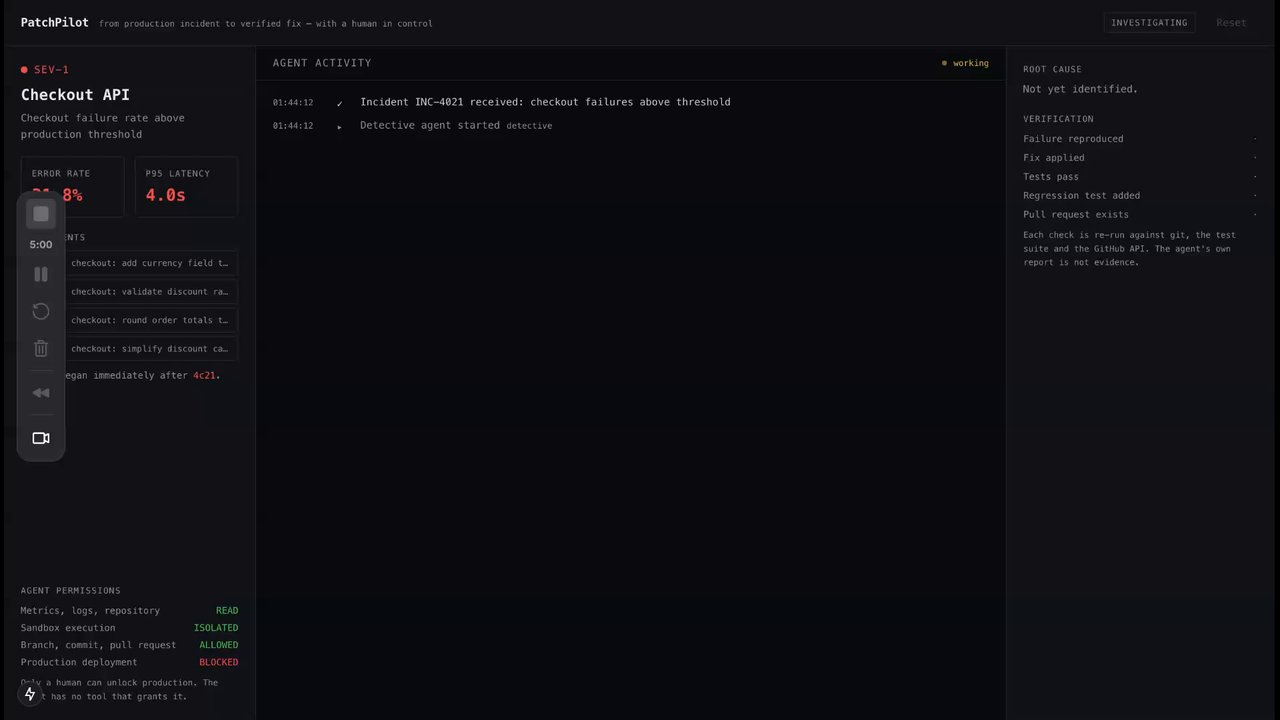Viewport: 1280px width, 720px height.
Task: Pause the recording
Action: coord(41,274)
